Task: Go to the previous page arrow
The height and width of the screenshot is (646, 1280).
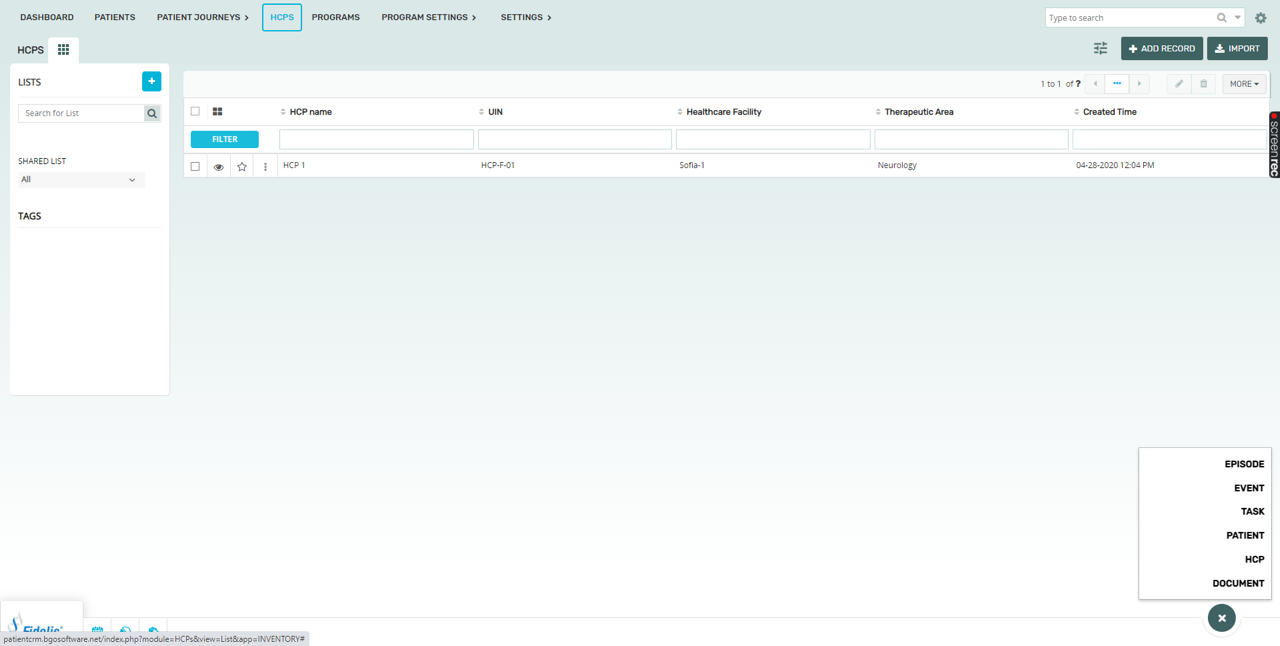Action: pos(1096,84)
